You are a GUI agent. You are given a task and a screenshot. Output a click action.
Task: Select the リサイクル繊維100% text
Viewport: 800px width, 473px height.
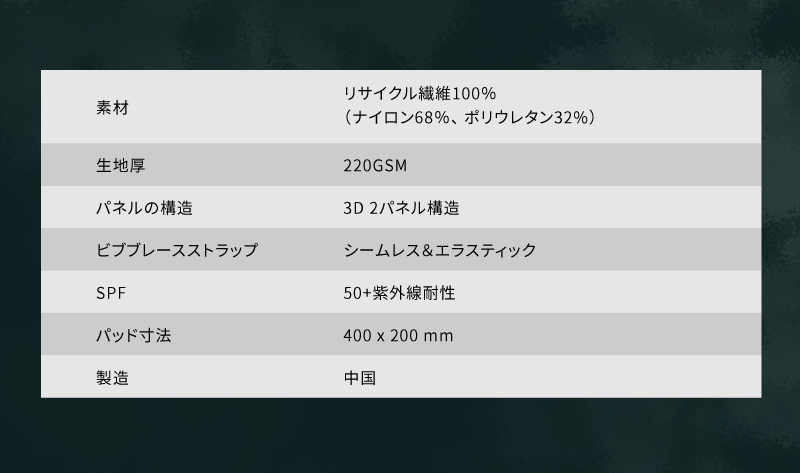tap(419, 93)
